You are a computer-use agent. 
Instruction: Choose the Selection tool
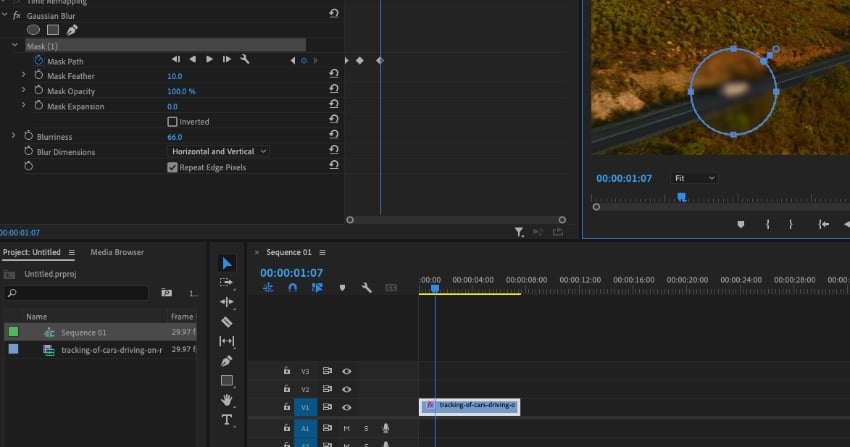[227, 263]
